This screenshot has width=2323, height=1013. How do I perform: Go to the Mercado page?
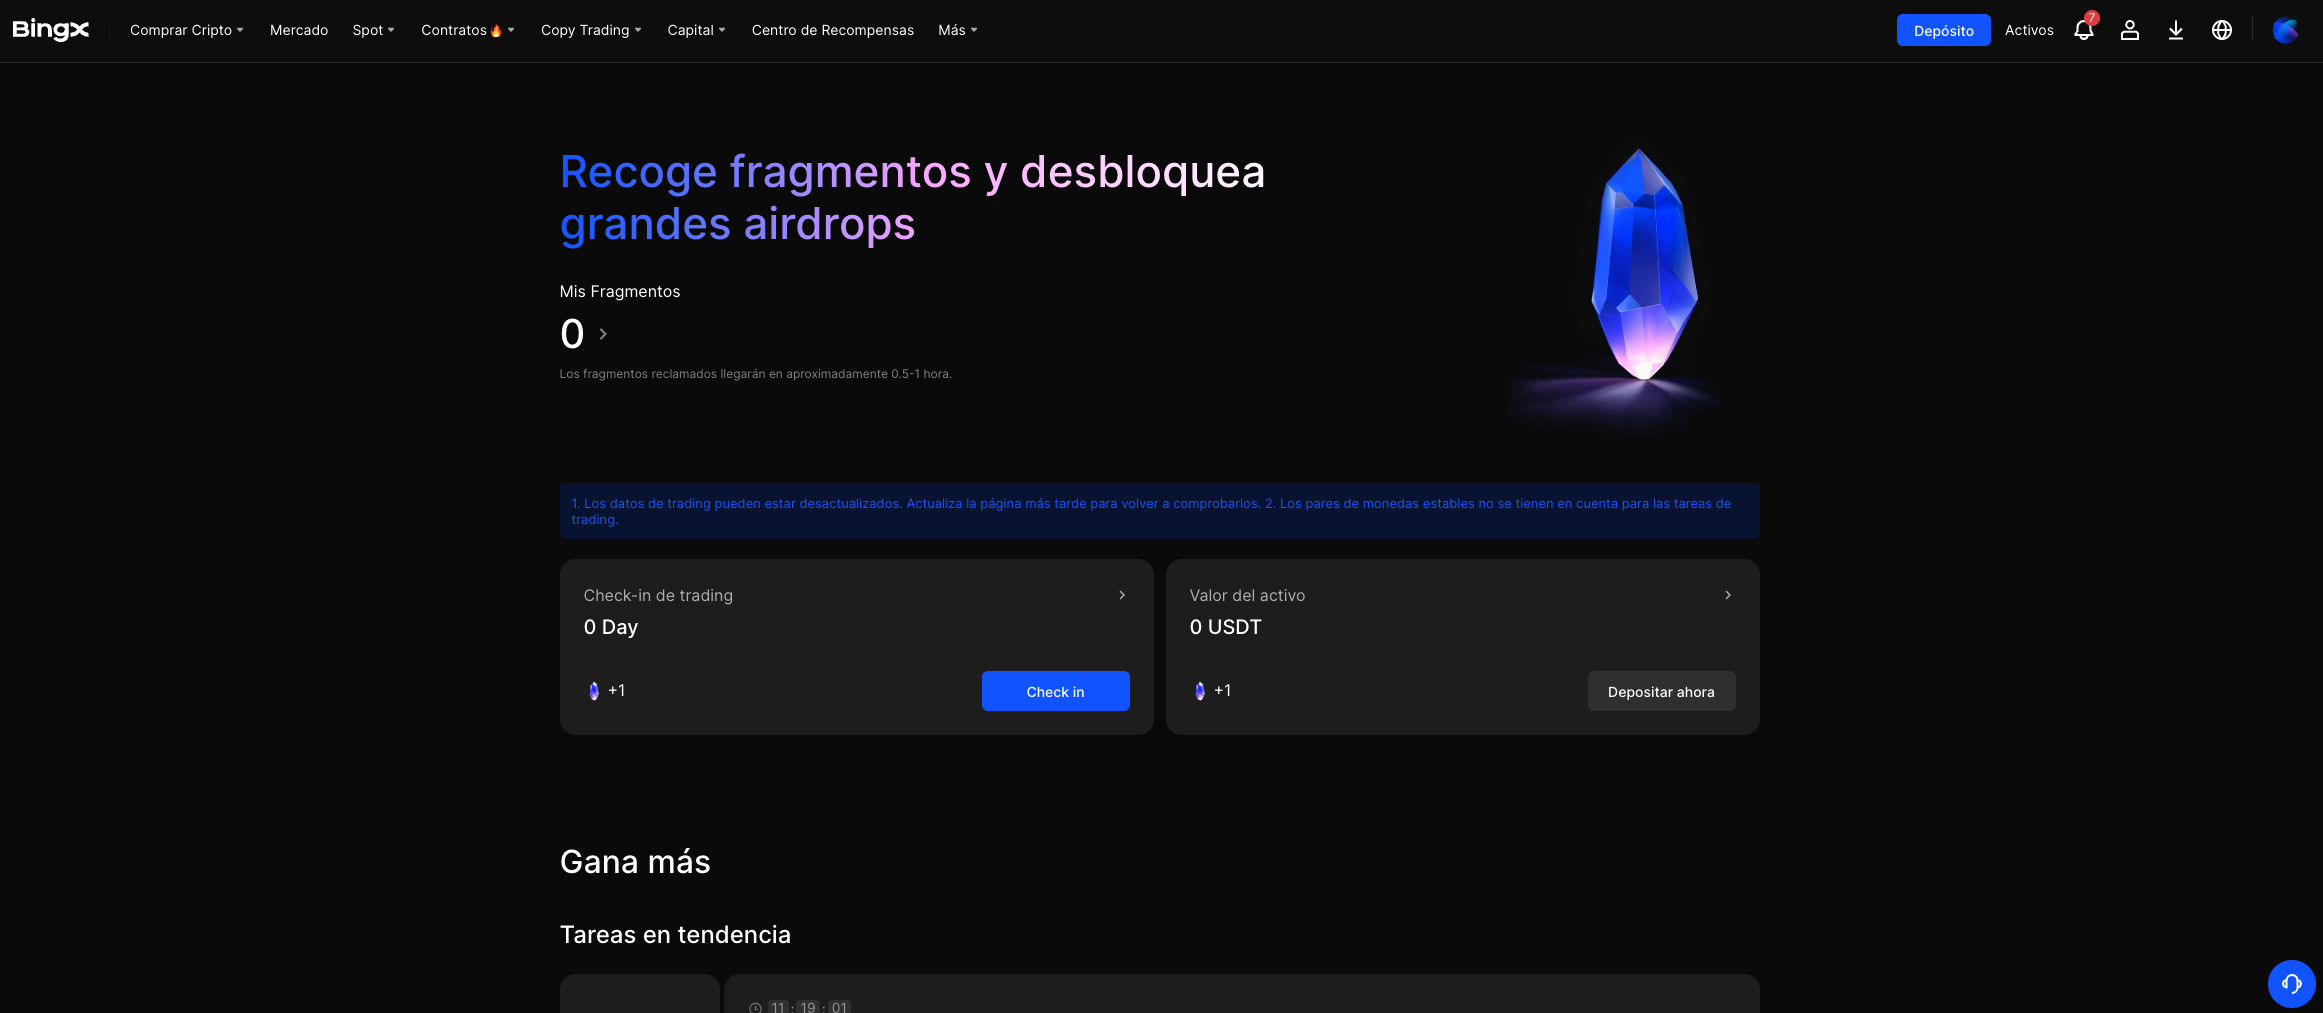[299, 30]
